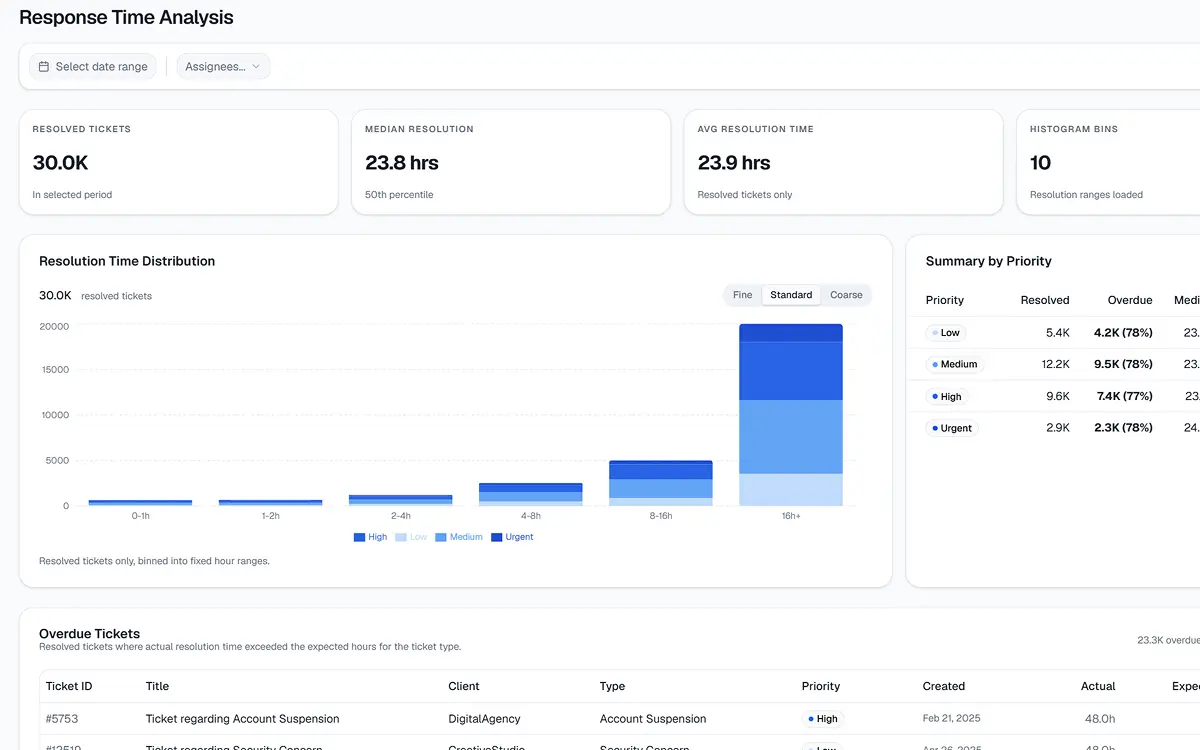Toggle the Medium legend series
Screen dimensions: 1200x750
[x=459, y=537]
